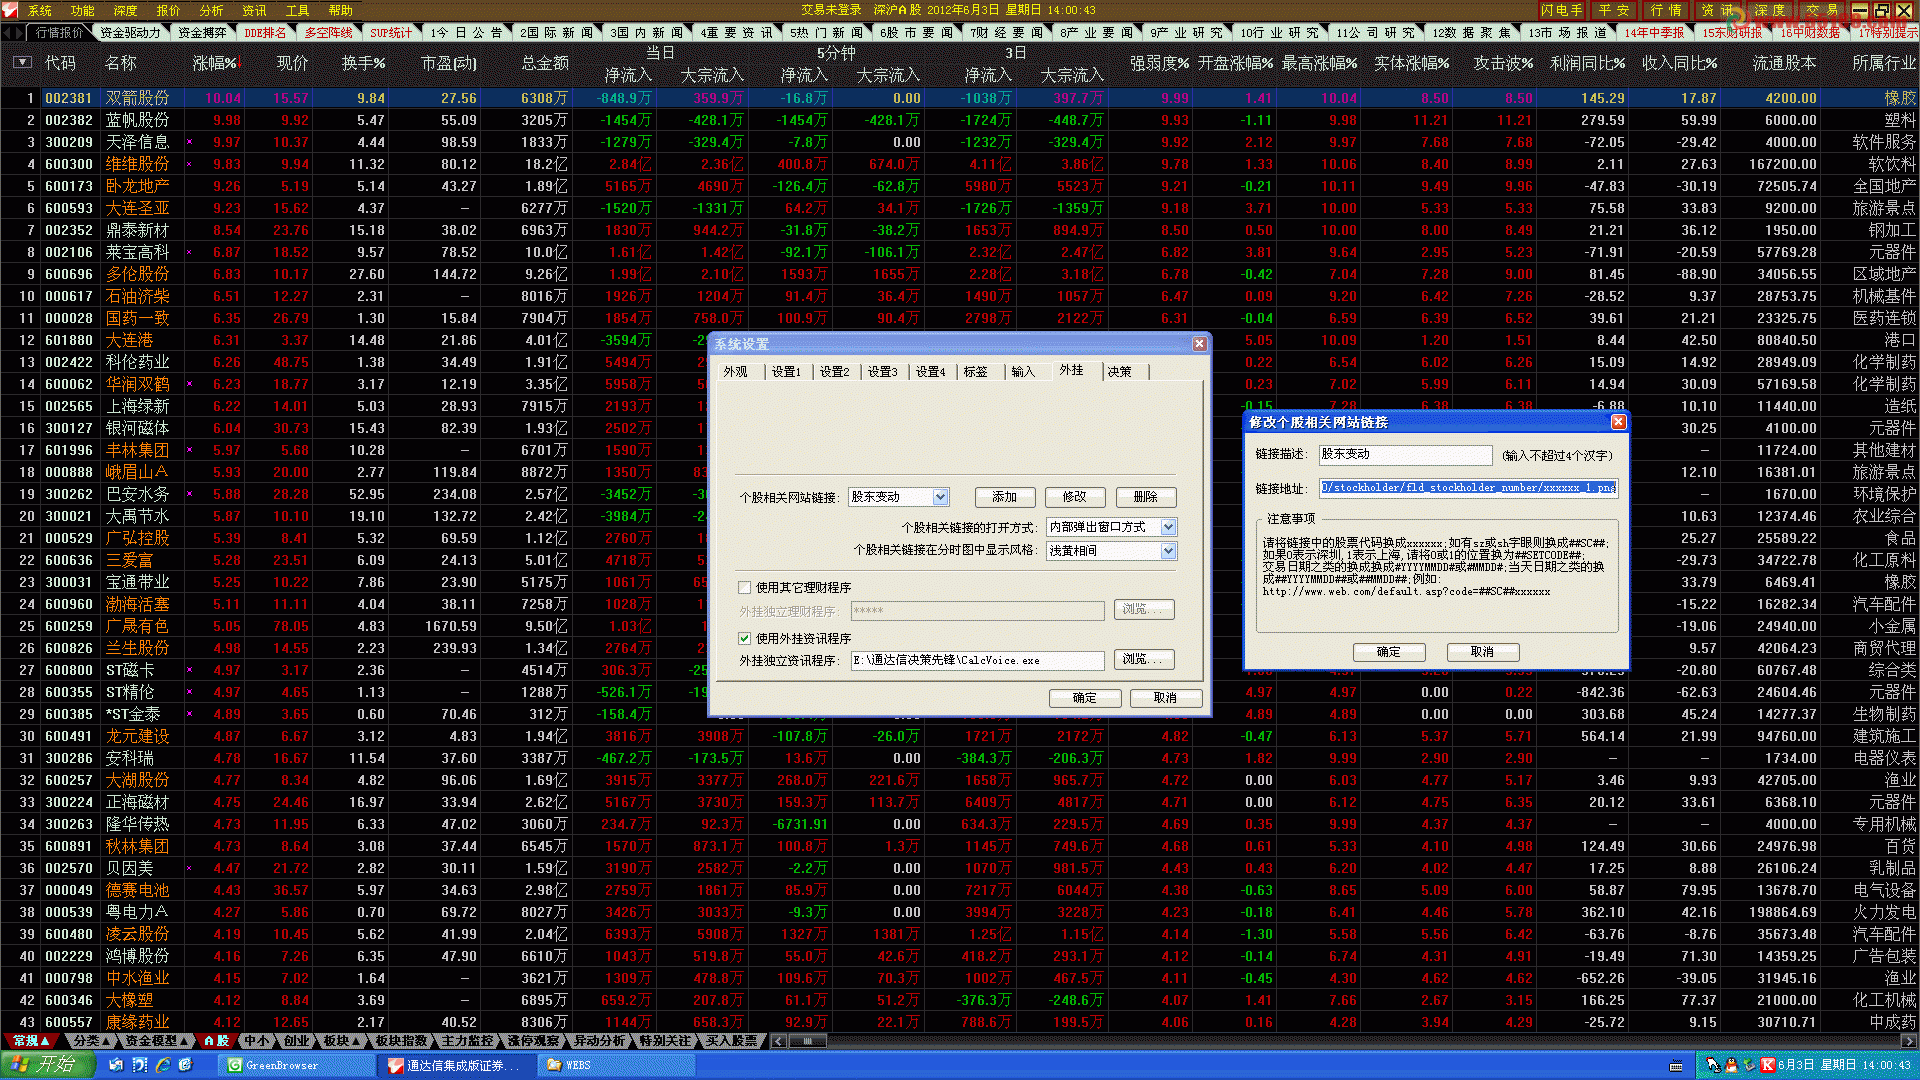The width and height of the screenshot is (1920, 1080).
Task: Switch to 外观 tab in 系统设置
Action: (x=736, y=372)
